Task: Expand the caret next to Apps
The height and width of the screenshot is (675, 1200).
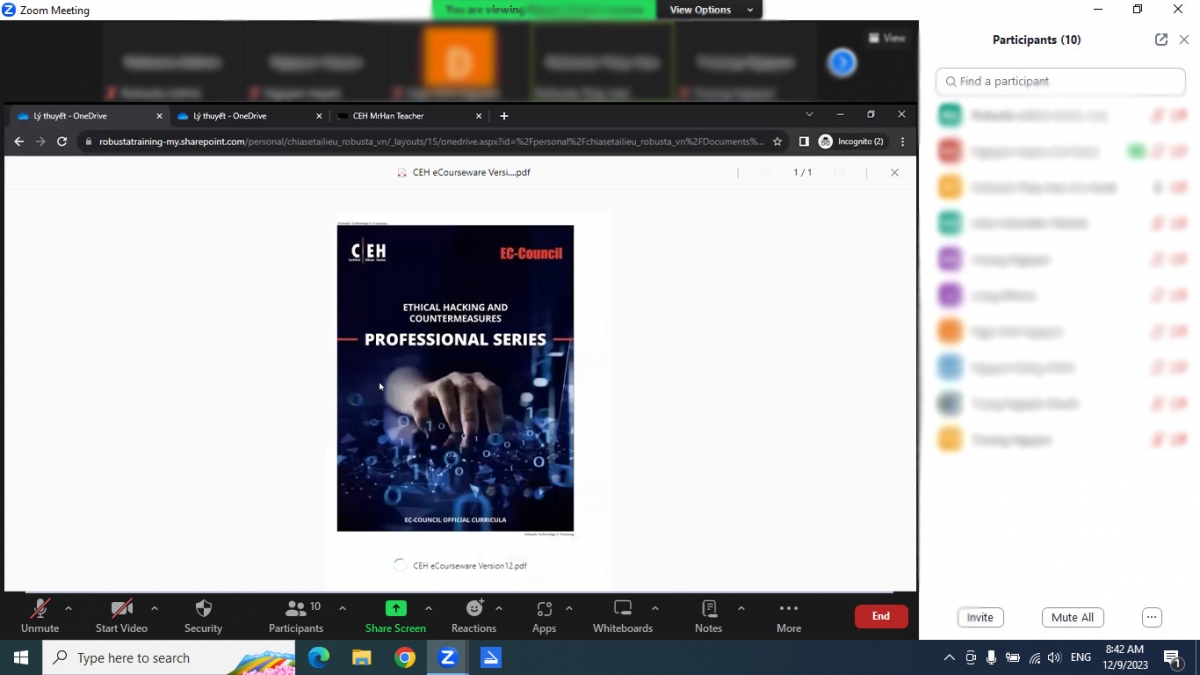Action: [x=569, y=608]
